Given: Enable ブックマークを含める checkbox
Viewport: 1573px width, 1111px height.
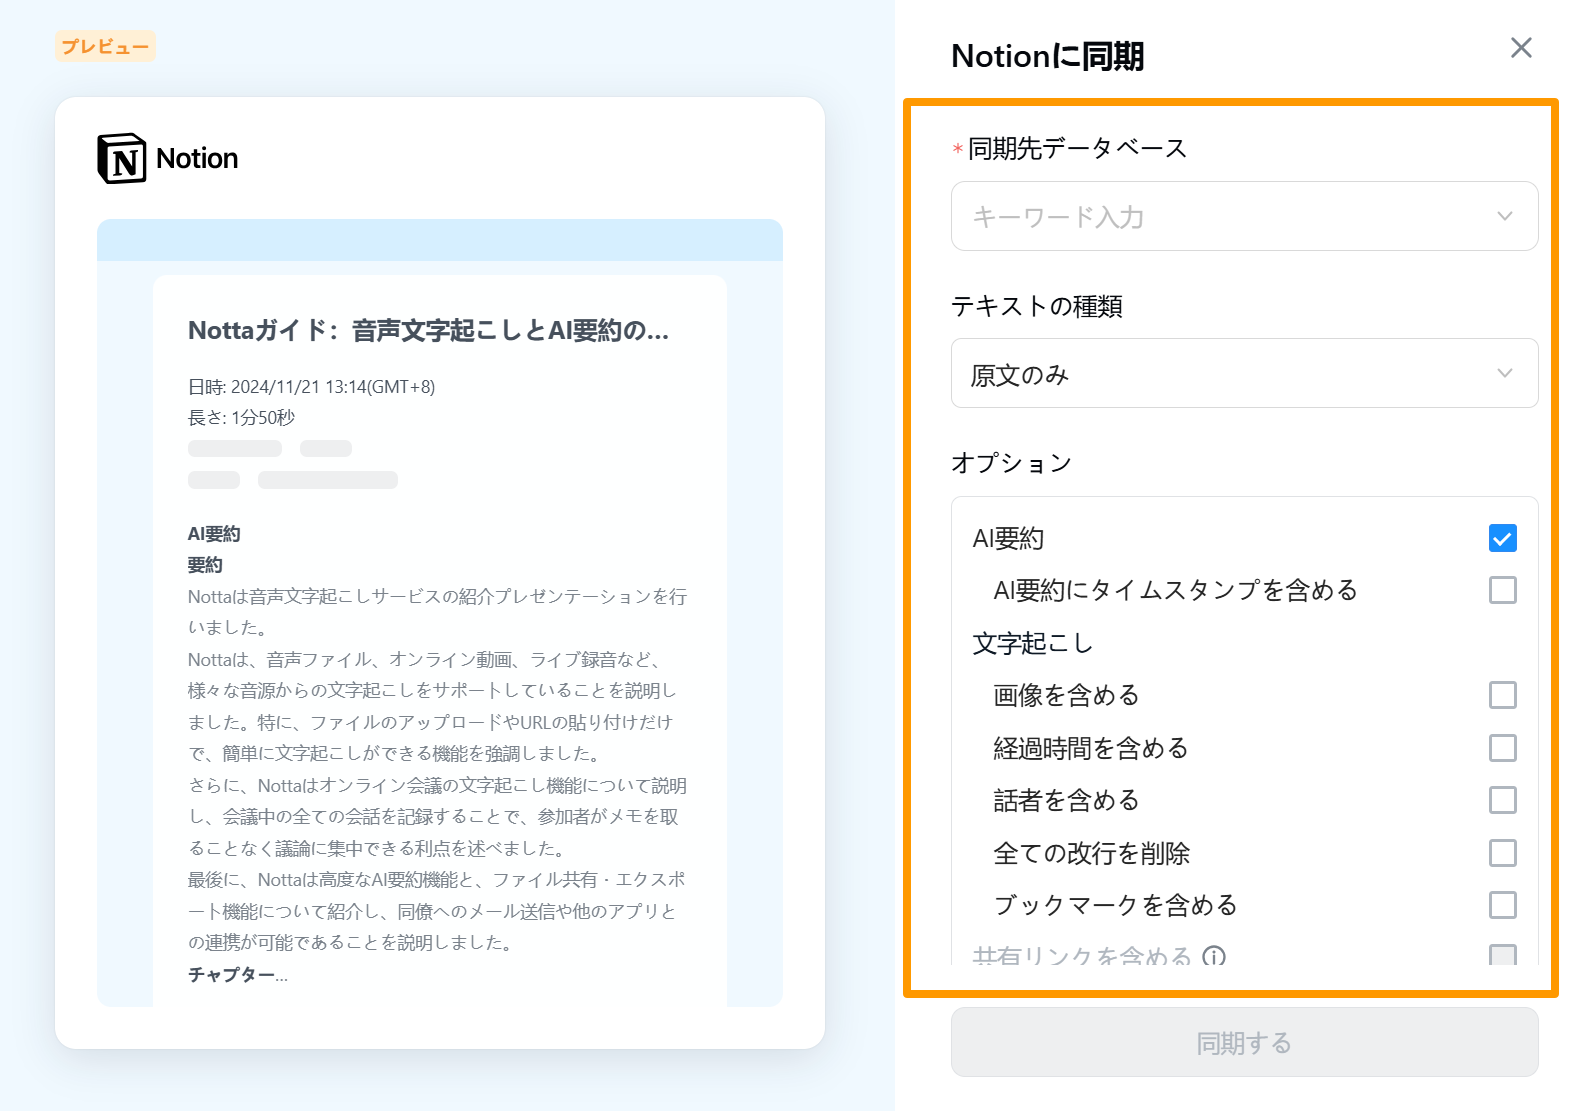Looking at the screenshot, I should tap(1502, 905).
